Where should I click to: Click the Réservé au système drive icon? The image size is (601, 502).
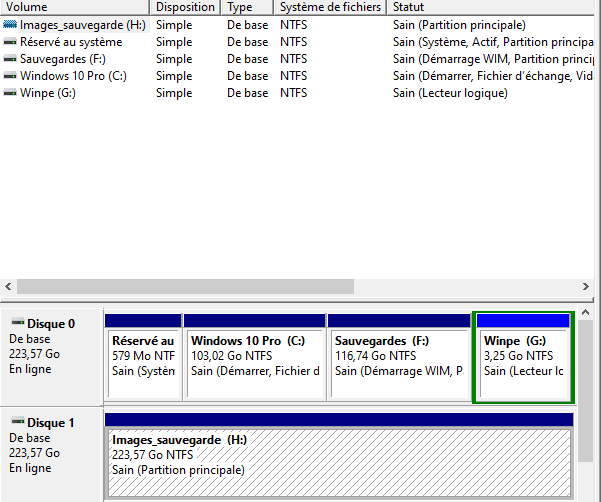[10, 42]
